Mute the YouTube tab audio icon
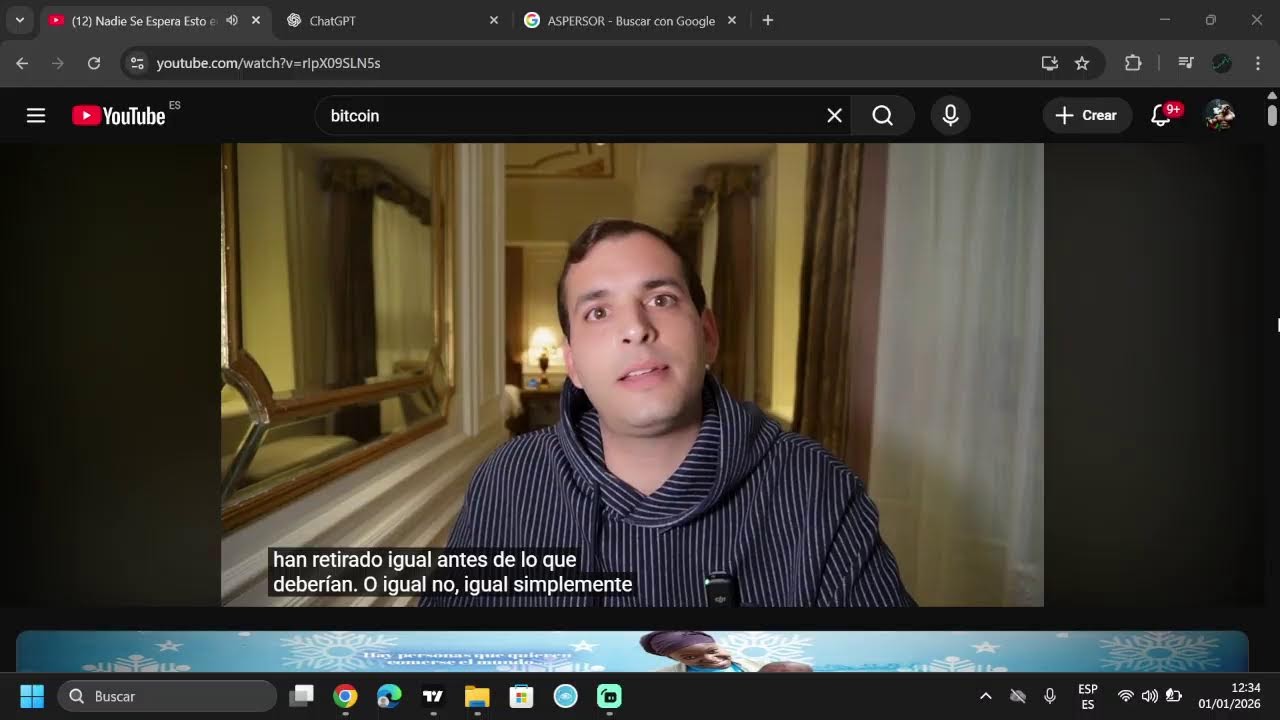The image size is (1280, 720). pyautogui.click(x=232, y=20)
